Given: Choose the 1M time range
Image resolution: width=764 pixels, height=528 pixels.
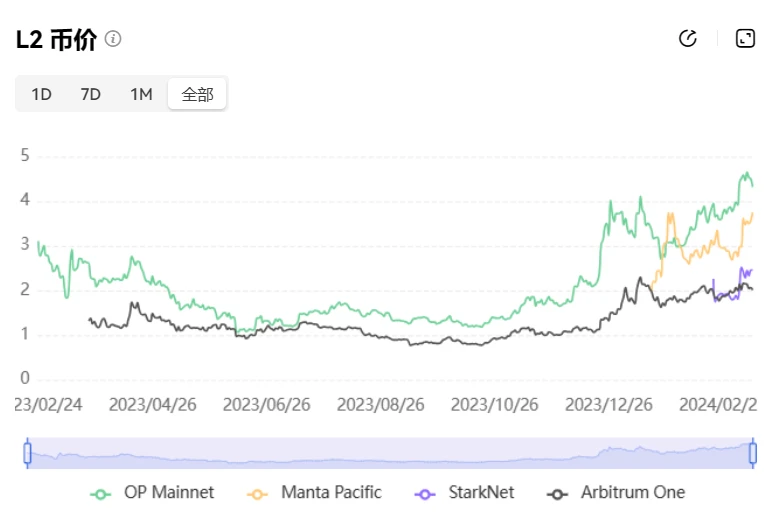Looking at the screenshot, I should pyautogui.click(x=141, y=94).
